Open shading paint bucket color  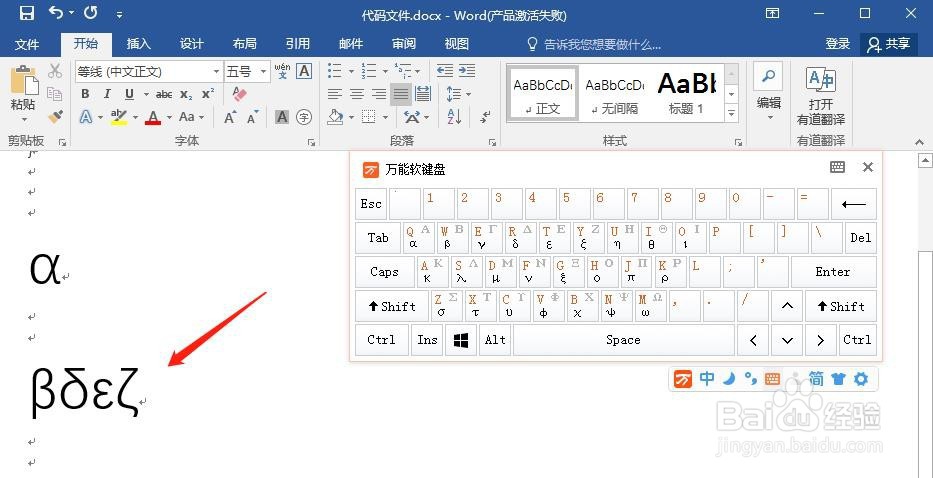[x=336, y=117]
